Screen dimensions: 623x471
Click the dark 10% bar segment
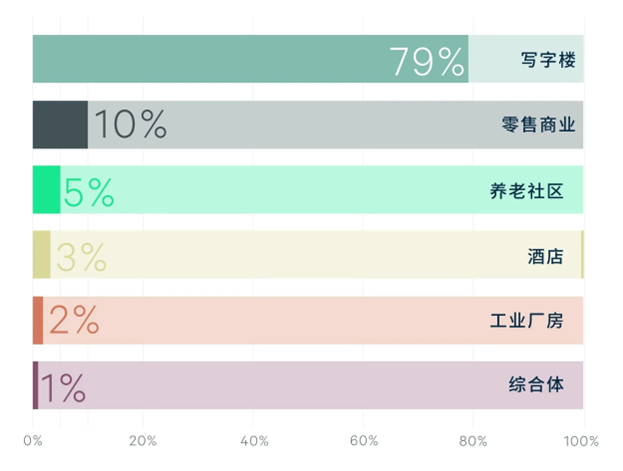click(60, 125)
